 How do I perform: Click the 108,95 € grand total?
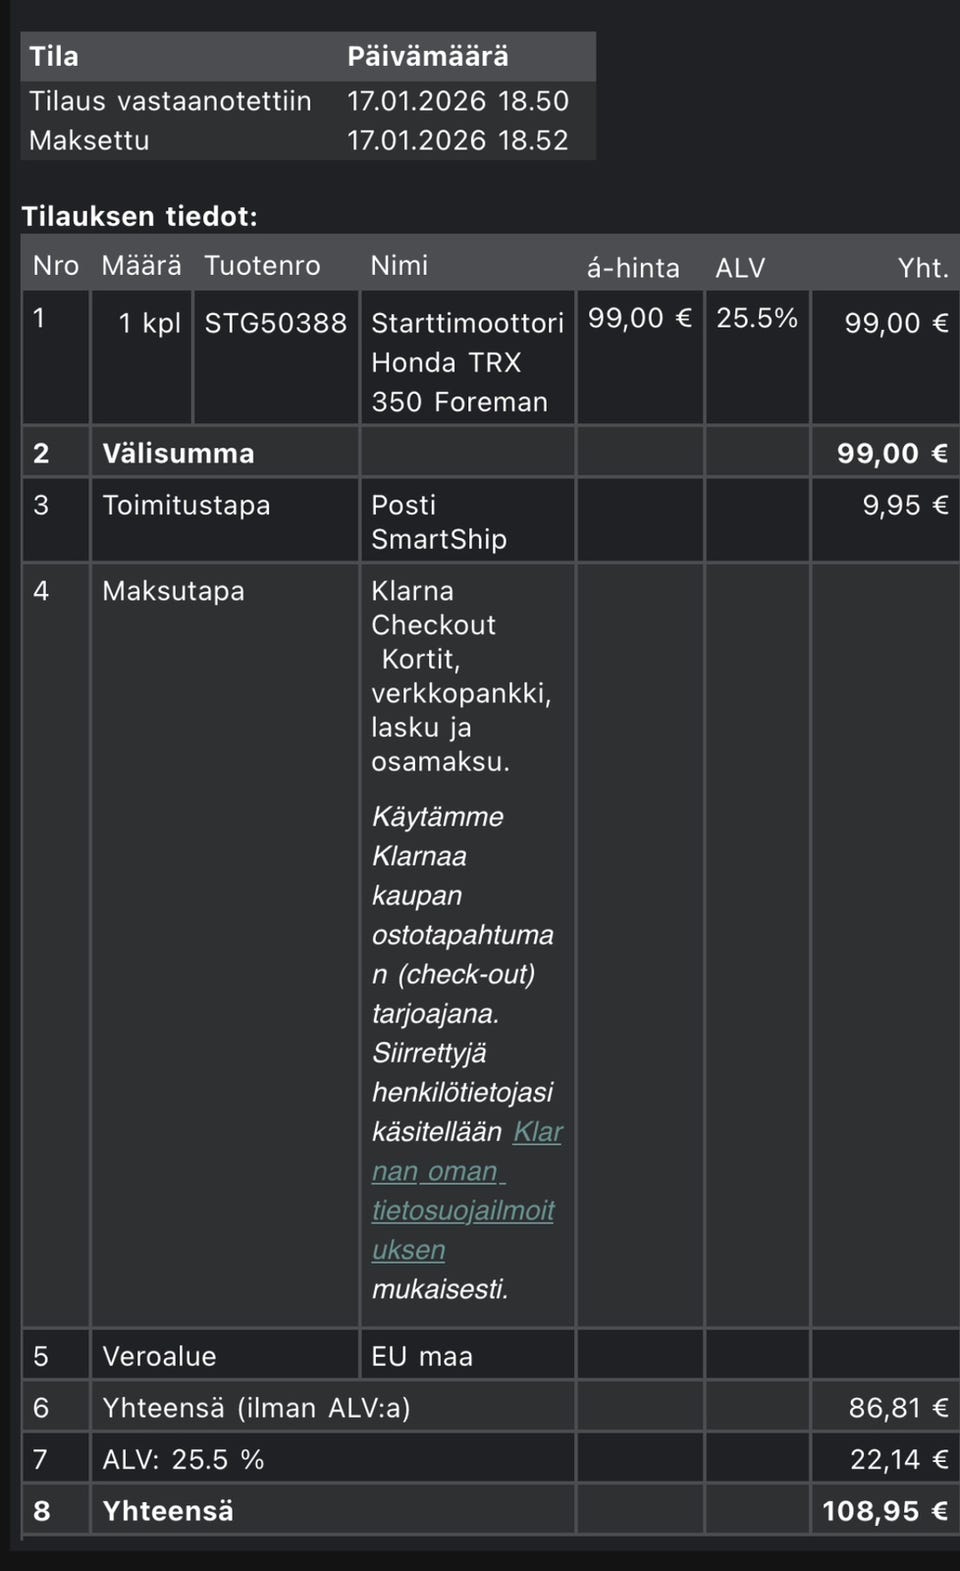[x=884, y=1511]
